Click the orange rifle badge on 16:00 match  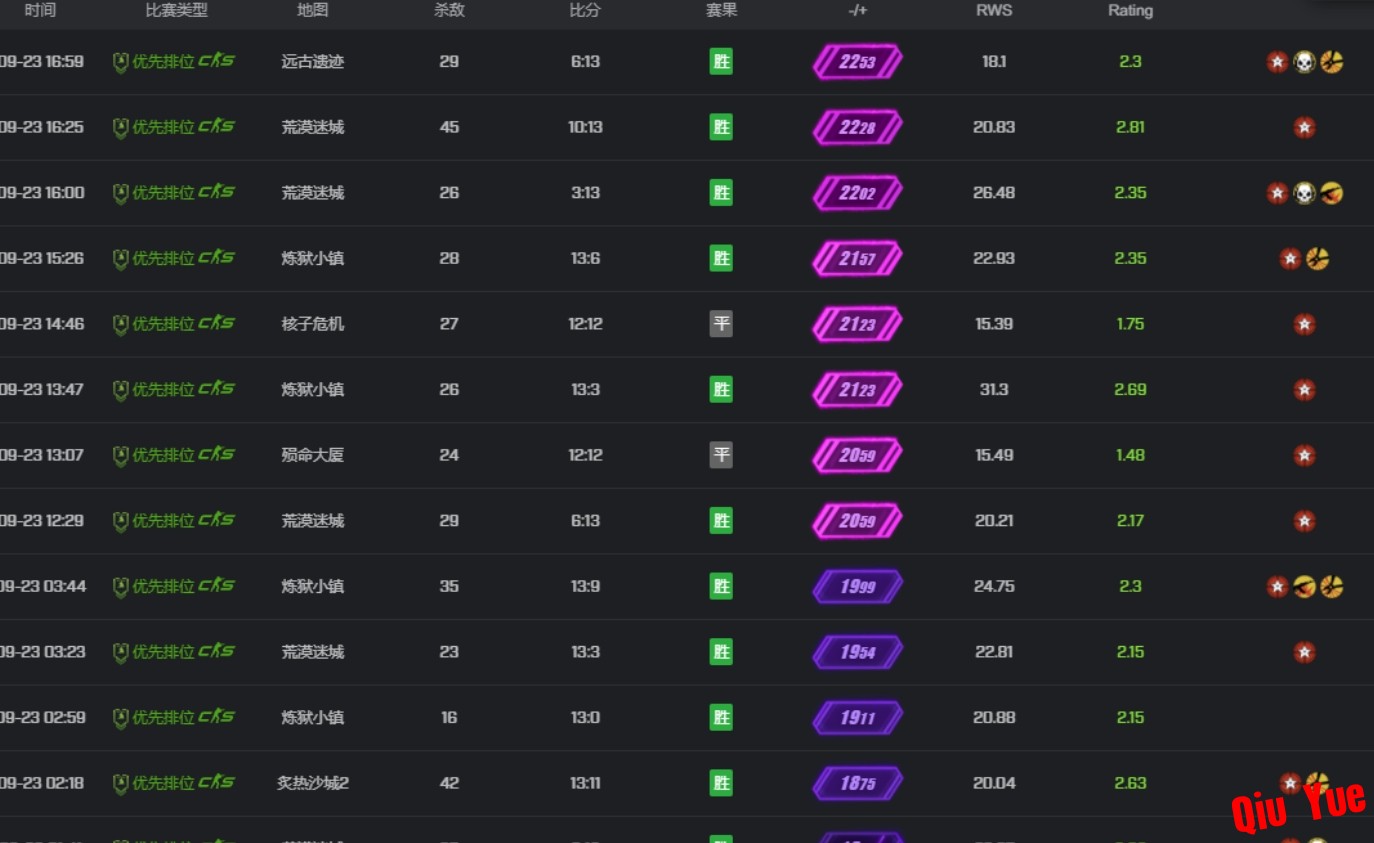pos(1331,193)
